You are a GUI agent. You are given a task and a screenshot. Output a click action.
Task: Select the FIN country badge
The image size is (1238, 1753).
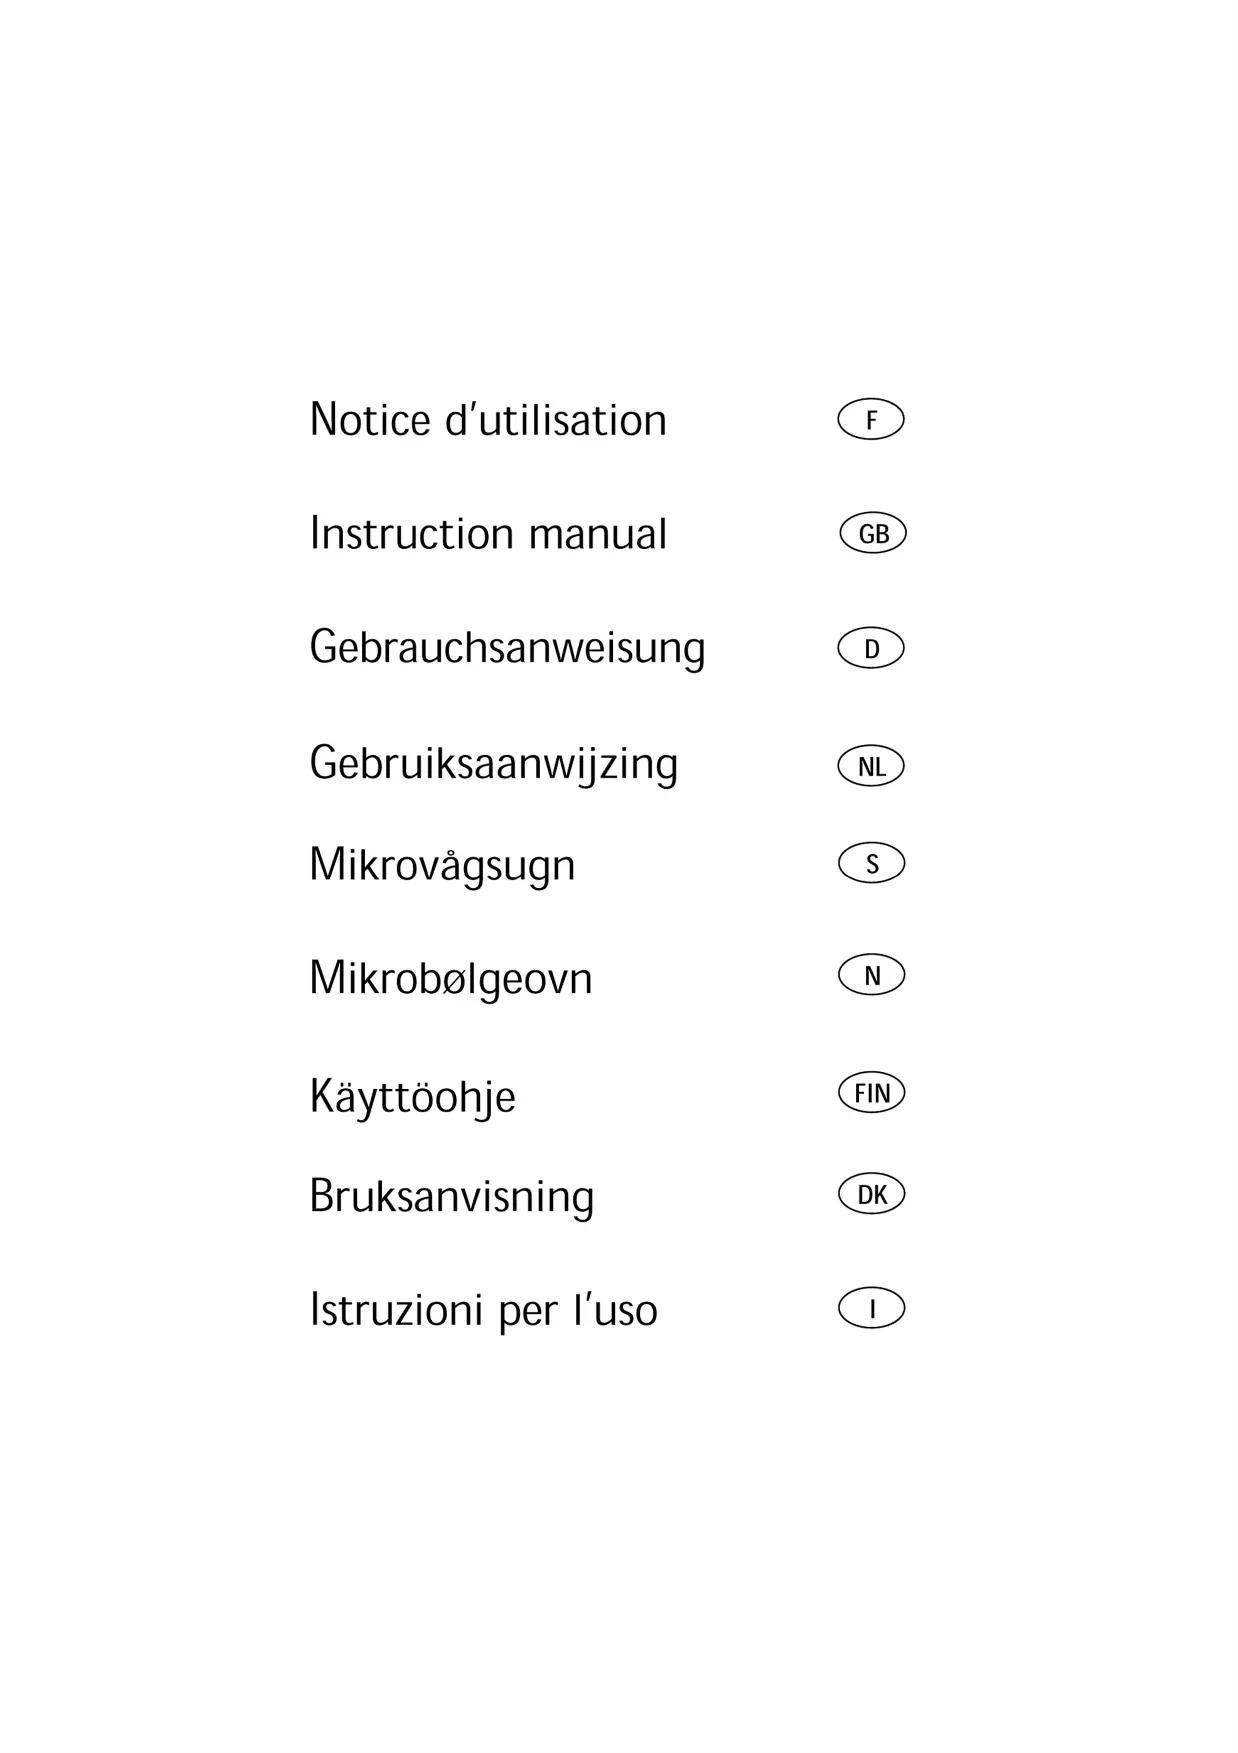coord(872,1093)
